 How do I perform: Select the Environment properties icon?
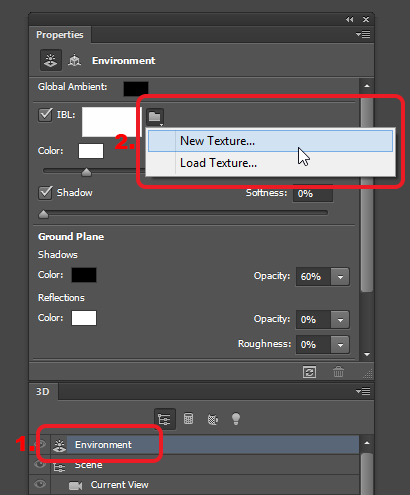click(51, 60)
